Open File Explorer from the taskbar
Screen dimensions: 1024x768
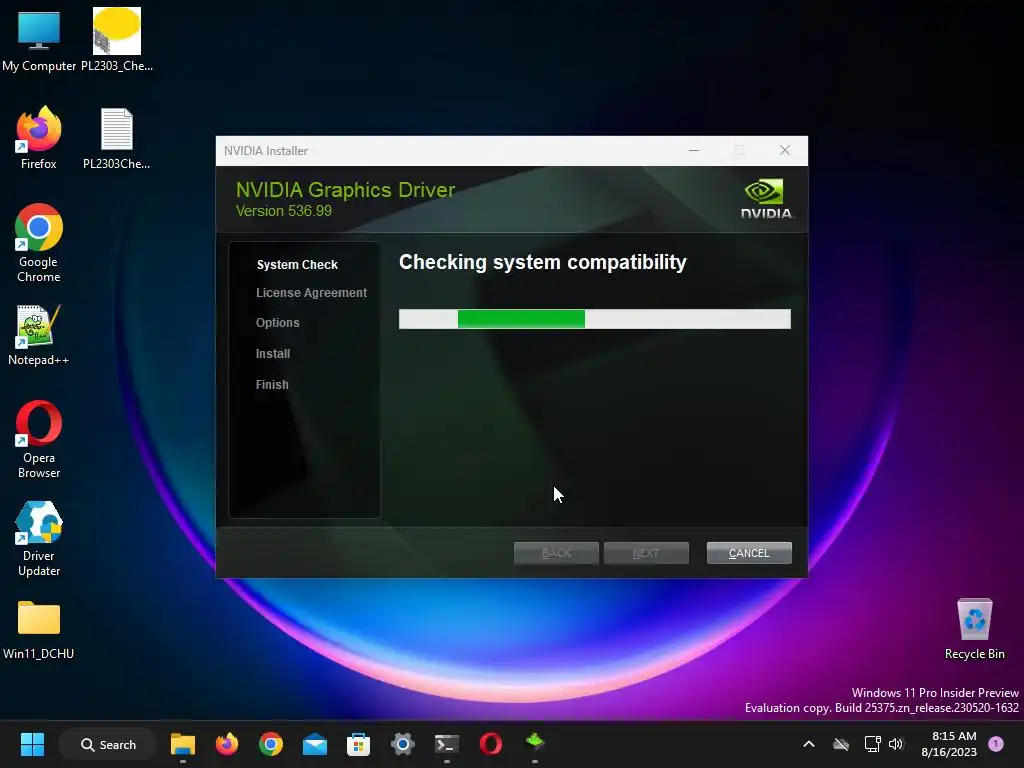[183, 744]
